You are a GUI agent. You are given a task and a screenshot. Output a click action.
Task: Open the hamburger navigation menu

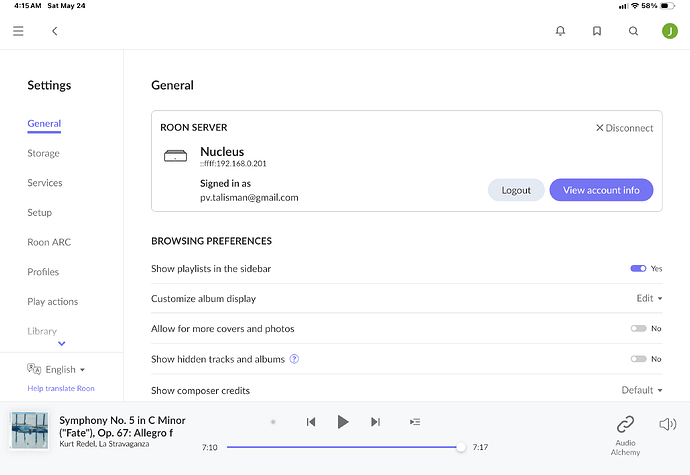[18, 31]
